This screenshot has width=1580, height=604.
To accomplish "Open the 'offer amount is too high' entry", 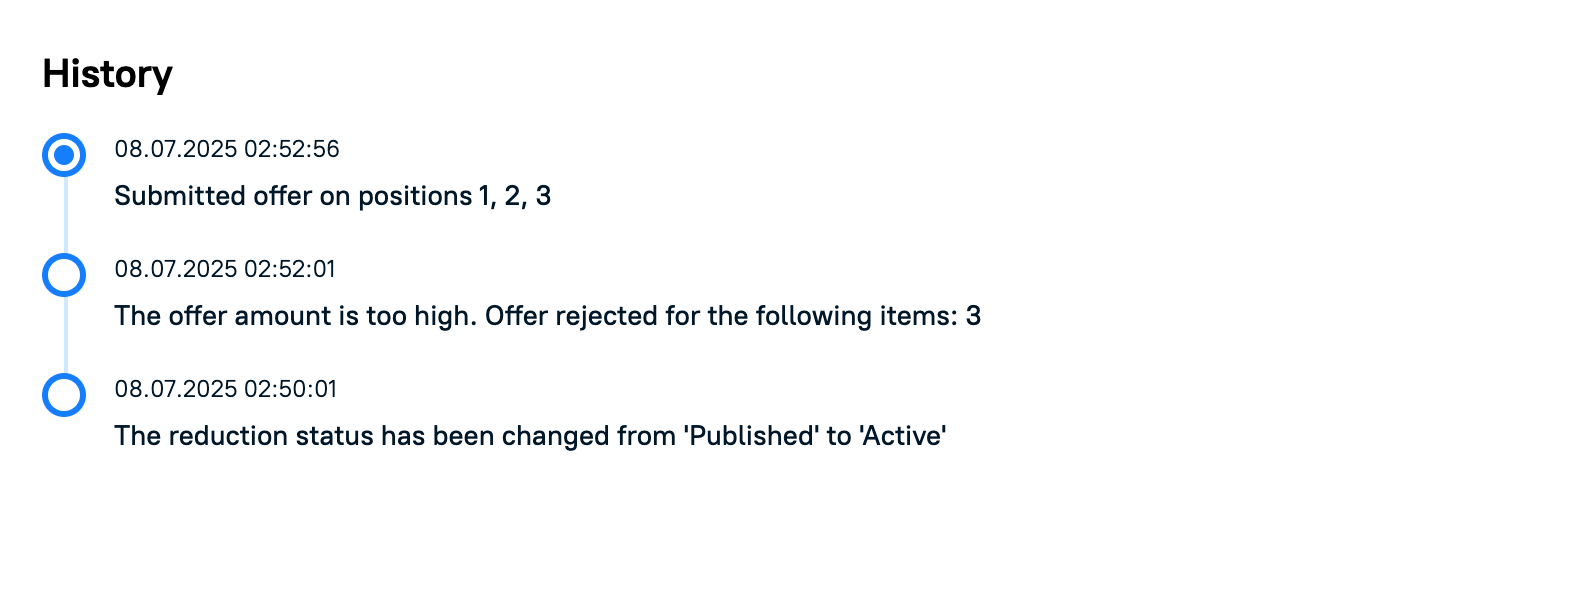I will (548, 316).
